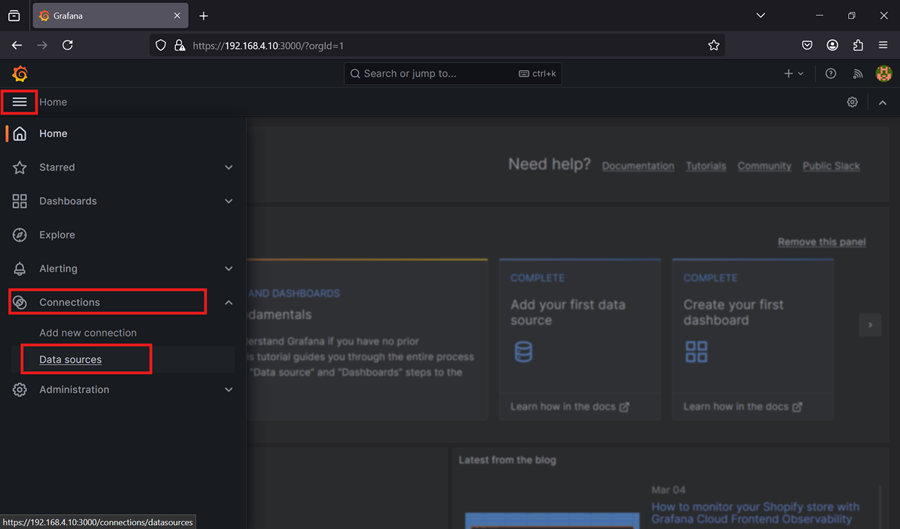Expand the Administration section chevron
Viewport: 900px width, 529px height.
[228, 390]
